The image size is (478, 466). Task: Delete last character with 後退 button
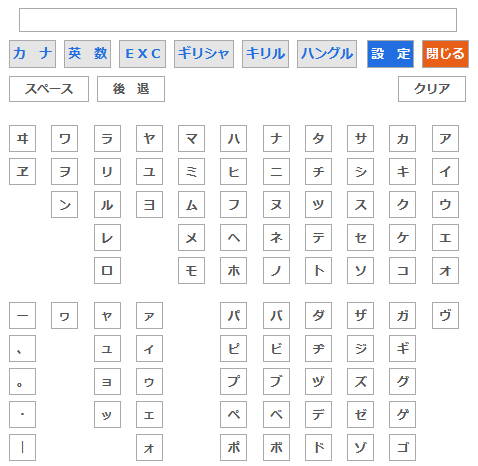coord(131,89)
